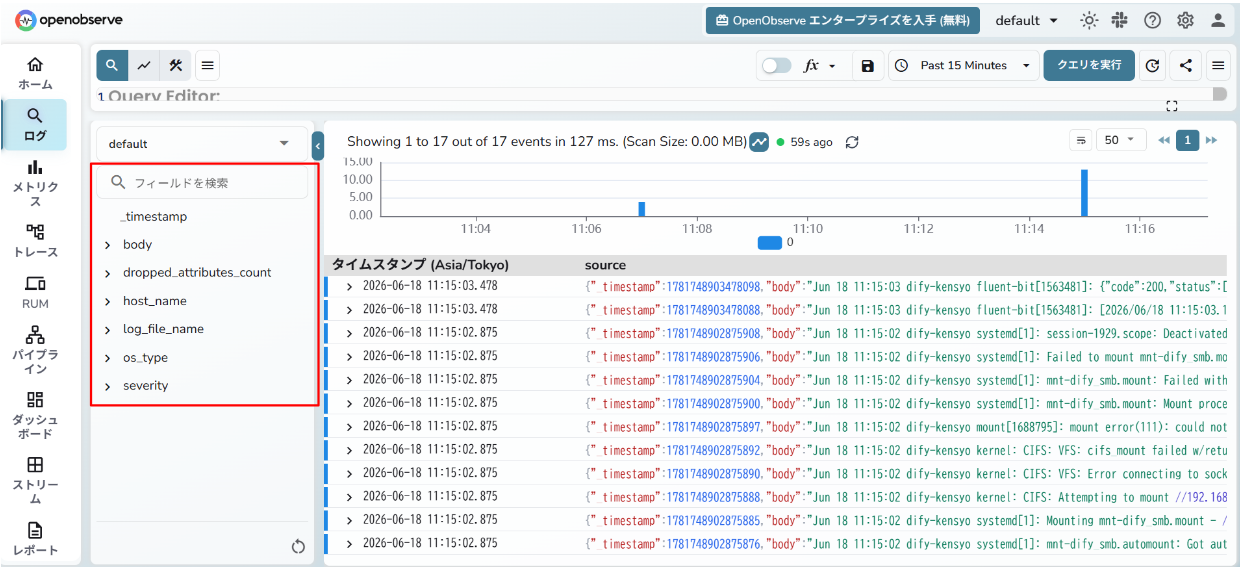Click the openobserve logo
1240x567 pixels.
(x=69, y=20)
